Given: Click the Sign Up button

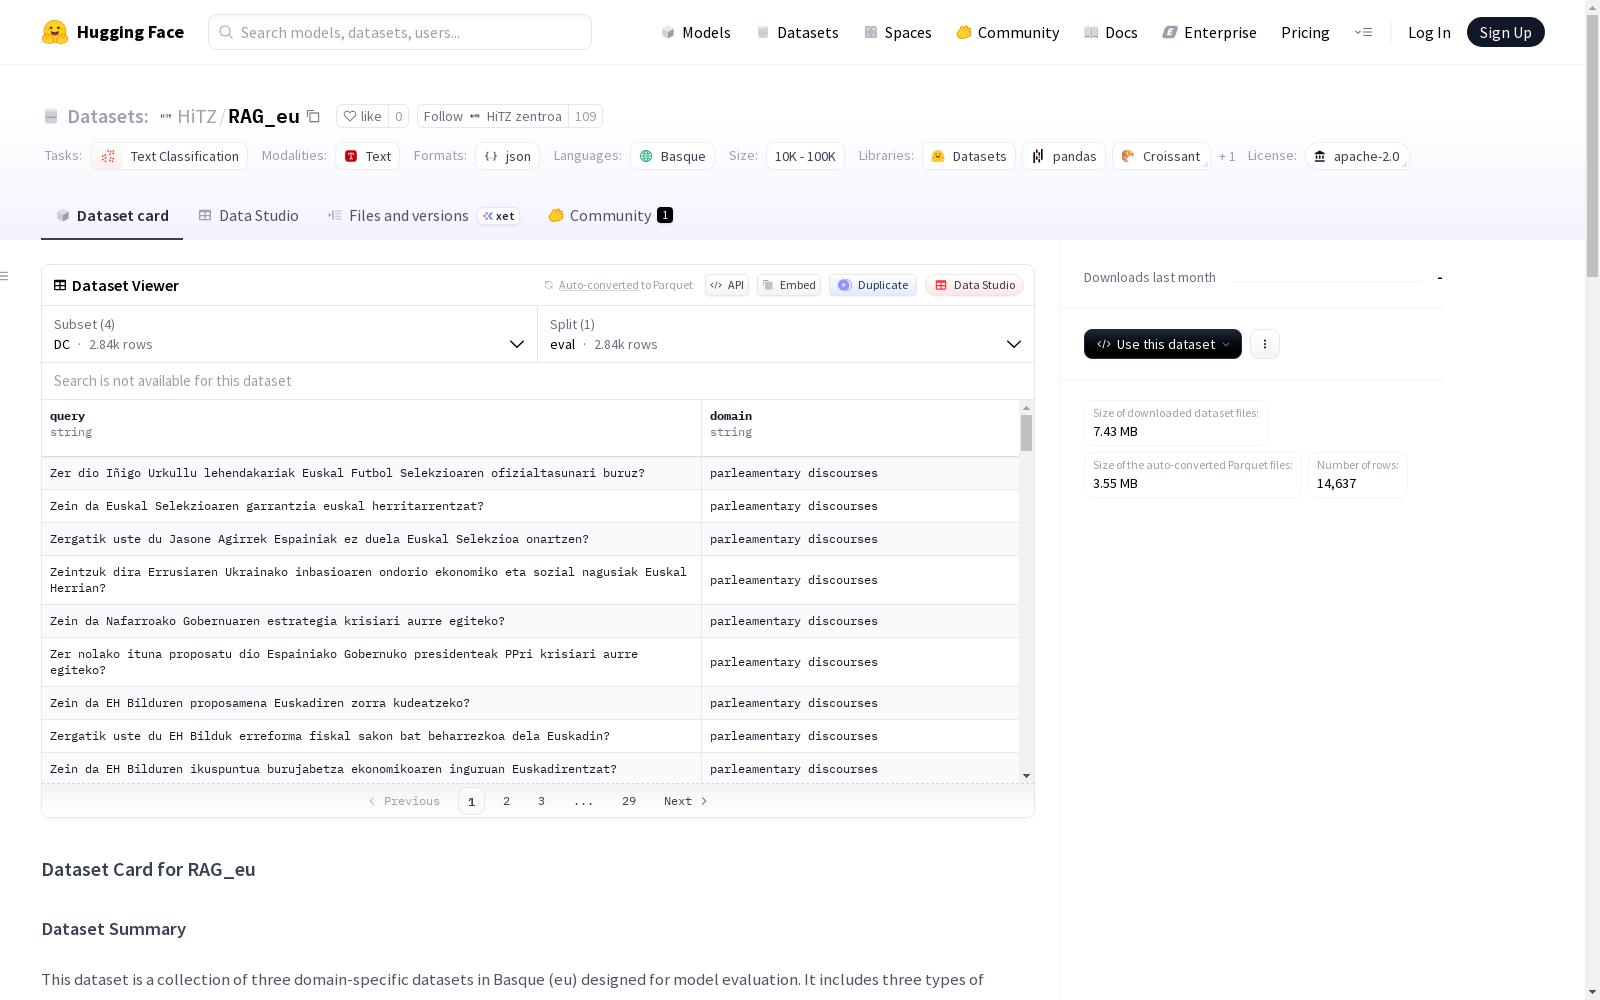Looking at the screenshot, I should [x=1505, y=32].
